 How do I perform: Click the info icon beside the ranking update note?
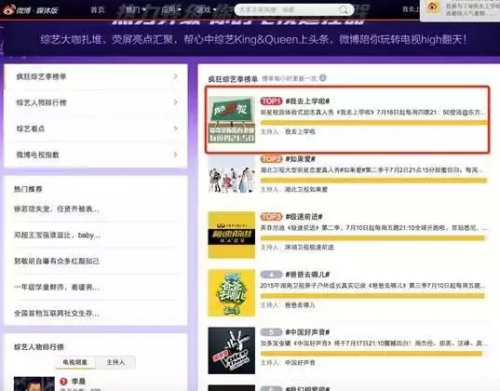[322, 78]
